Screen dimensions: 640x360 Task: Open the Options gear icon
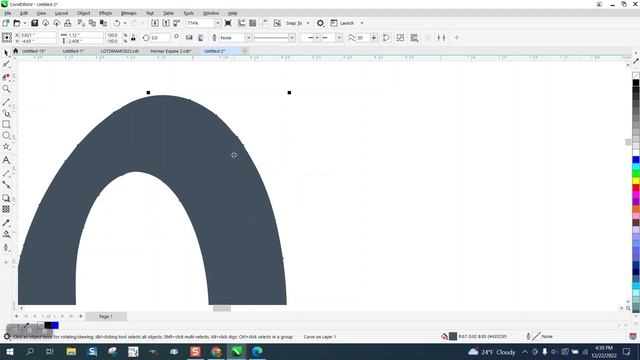(320, 23)
